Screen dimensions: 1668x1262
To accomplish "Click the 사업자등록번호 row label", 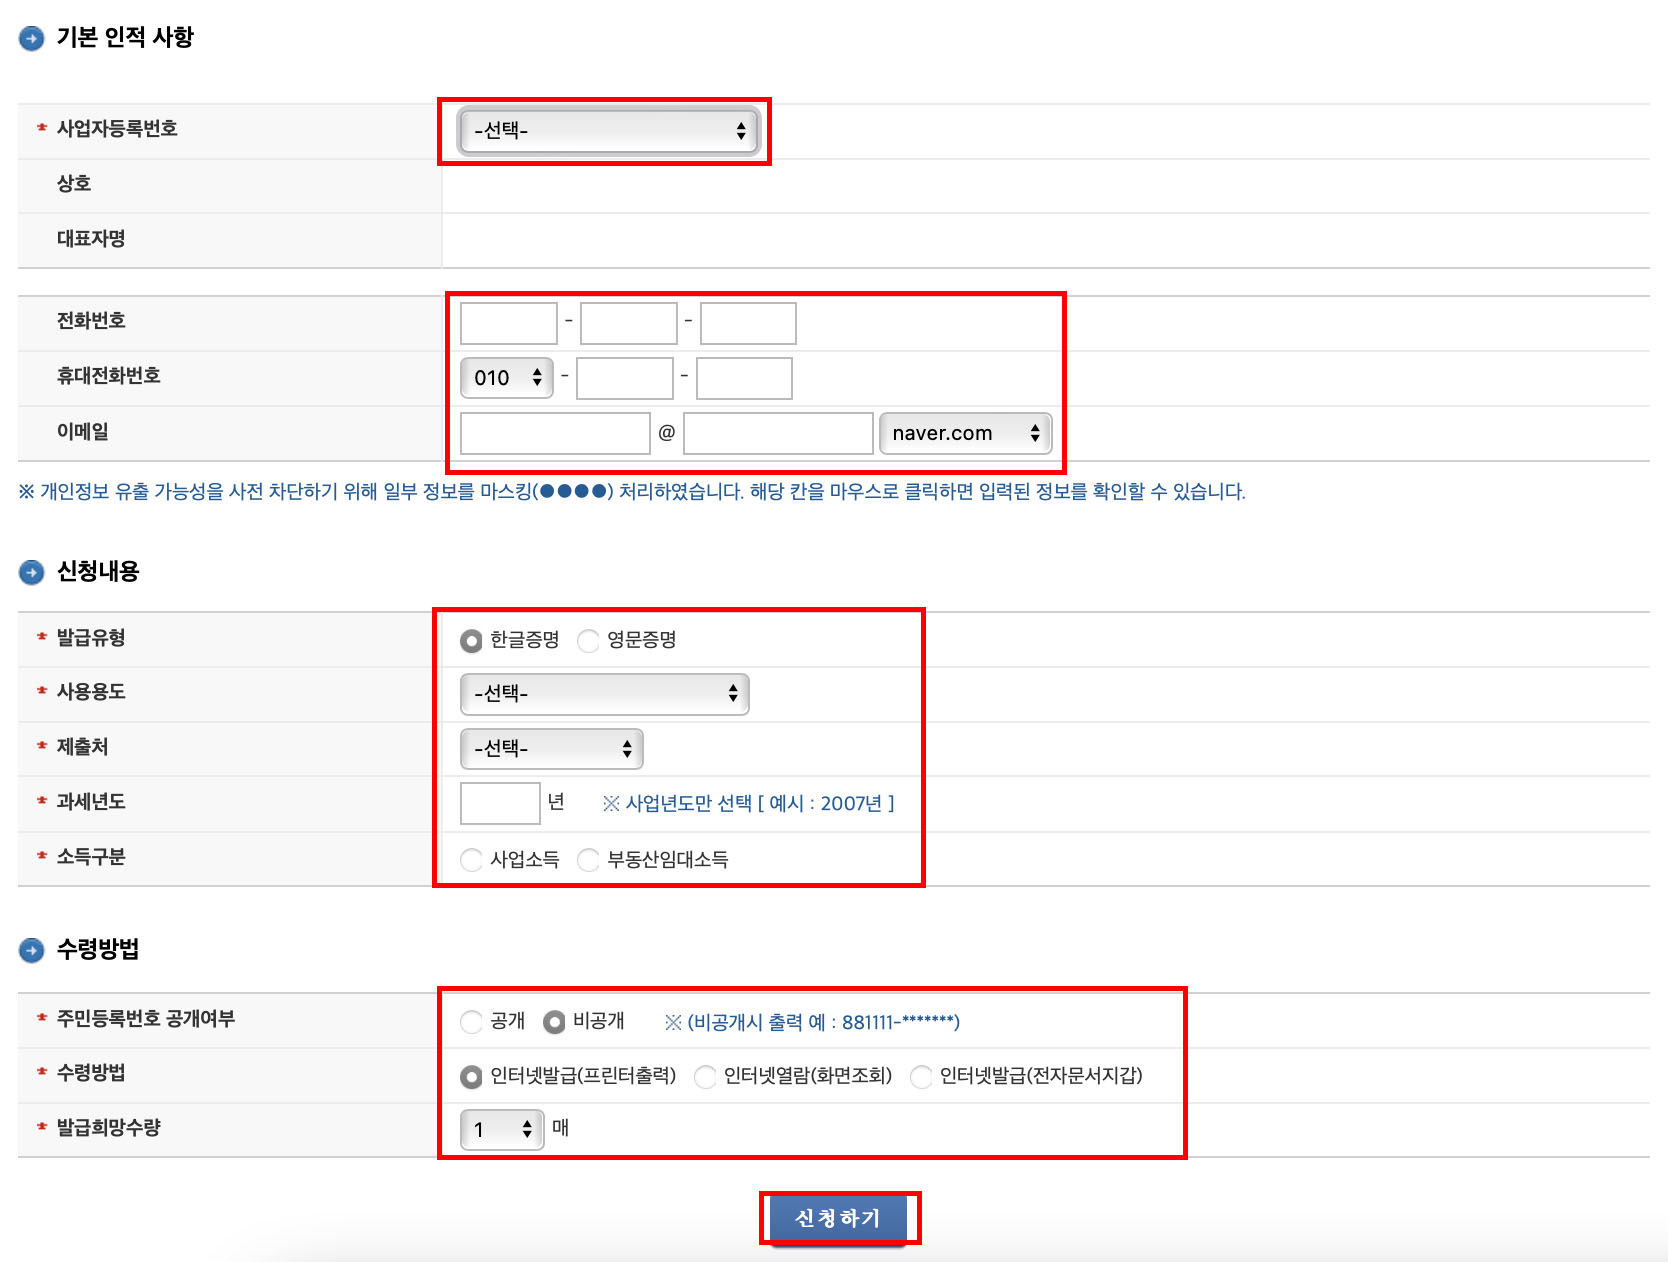I will [117, 129].
